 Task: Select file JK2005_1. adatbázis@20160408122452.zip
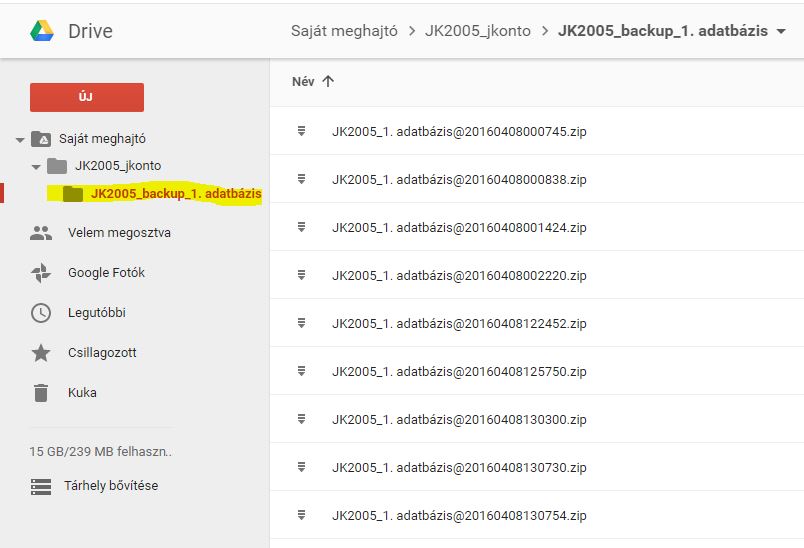pyautogui.click(x=459, y=324)
